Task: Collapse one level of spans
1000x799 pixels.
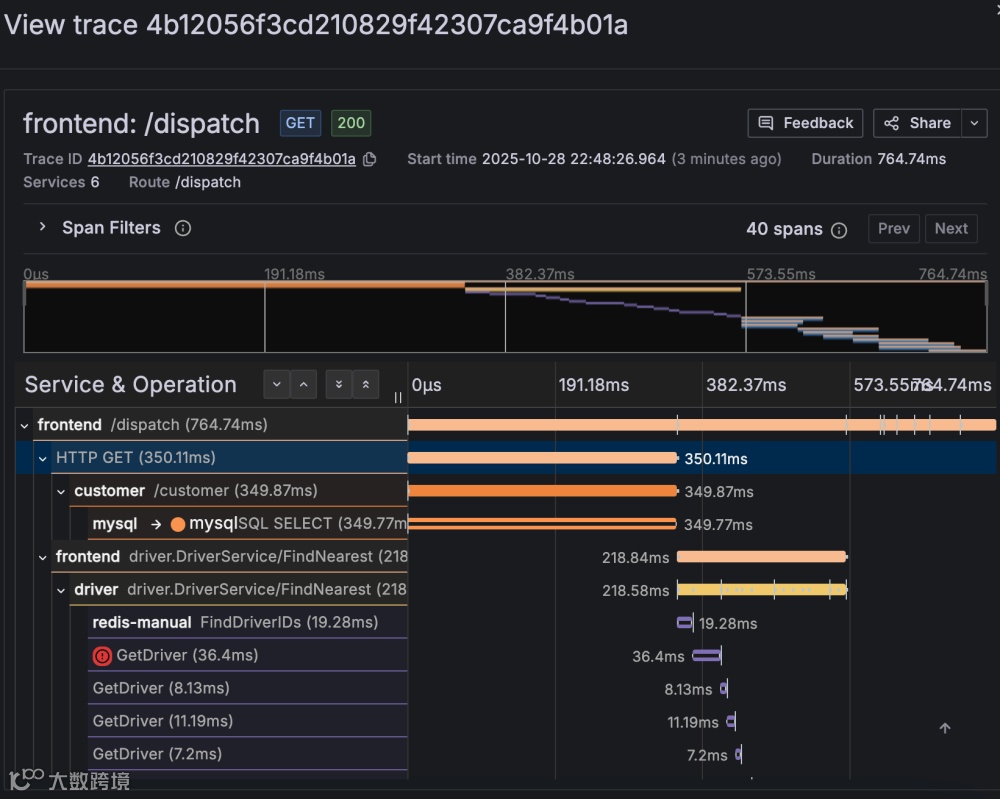Action: click(304, 385)
